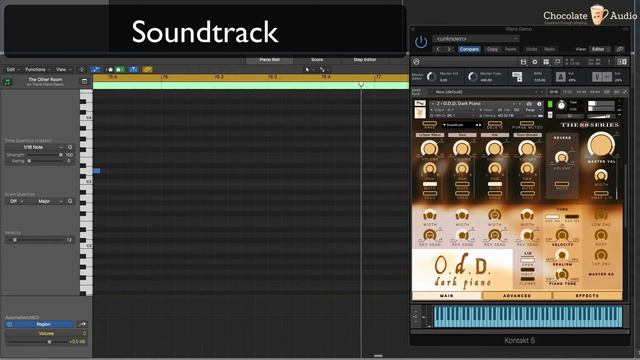The height and width of the screenshot is (360, 640).
Task: Open the Edit menu in Piano Roll
Action: [x=13, y=69]
